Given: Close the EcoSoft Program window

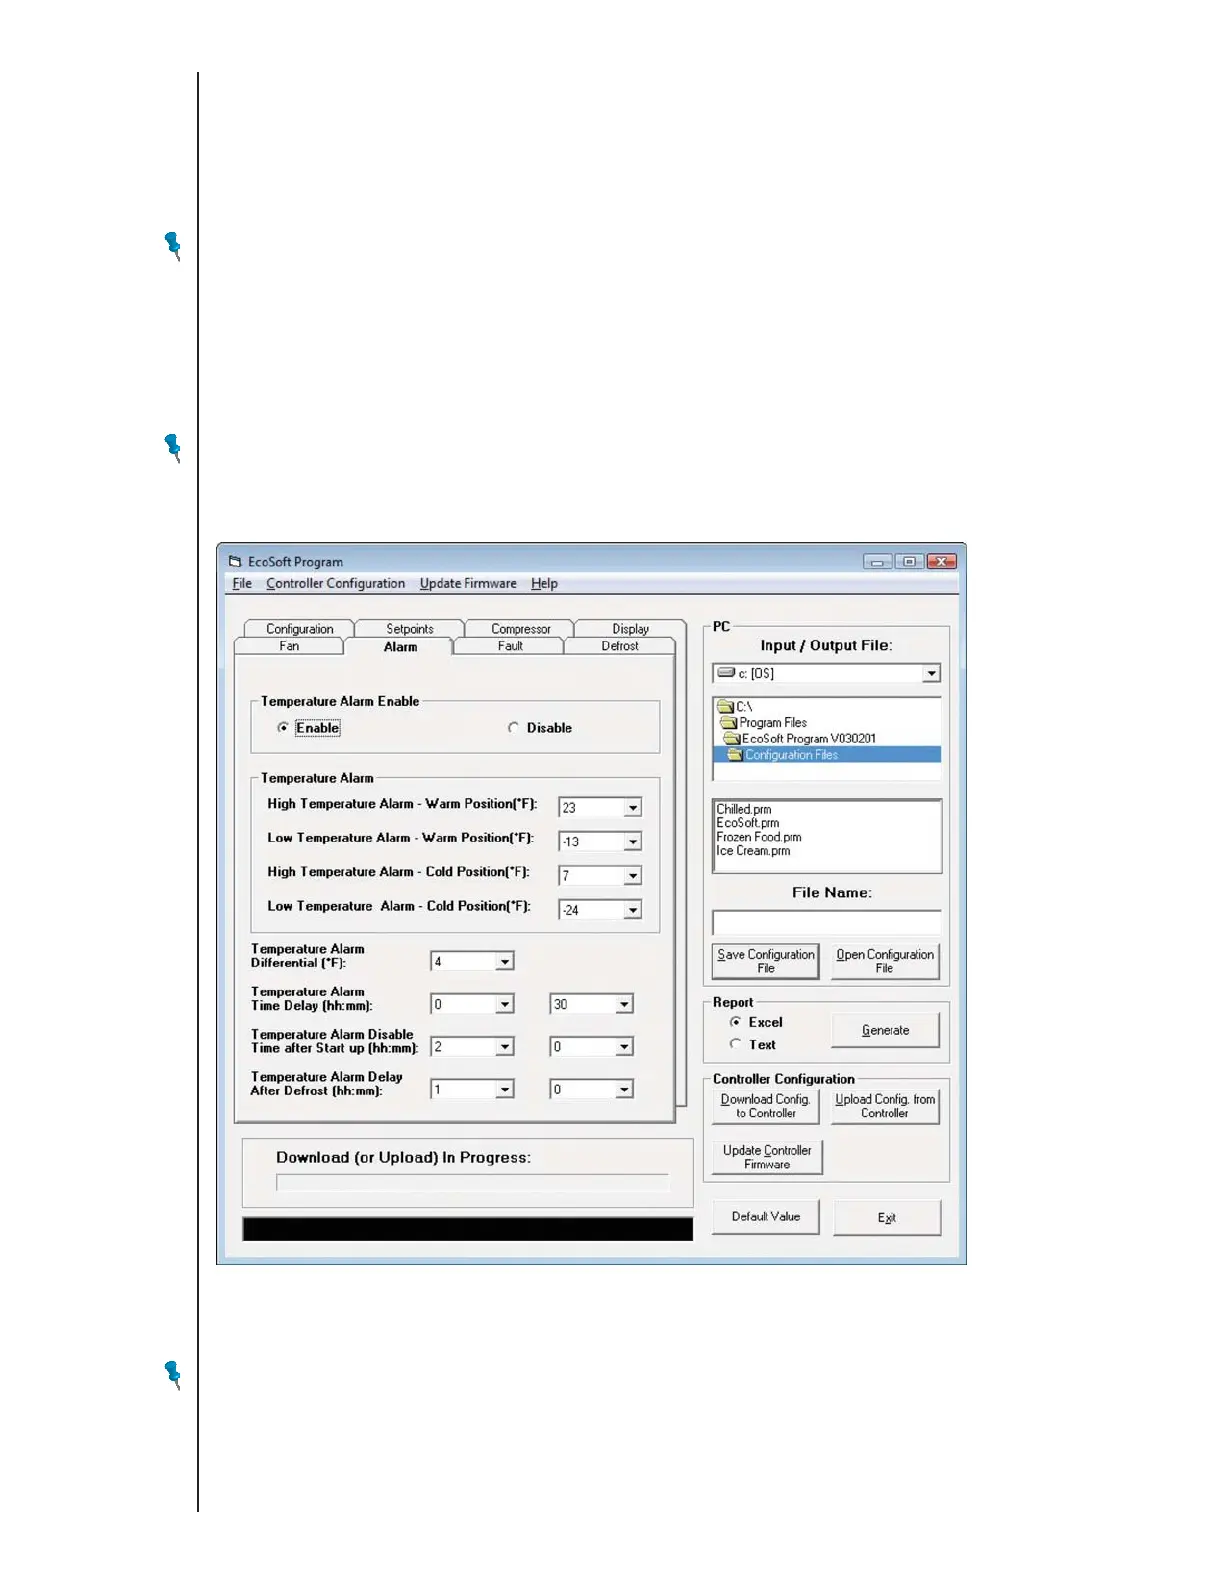Looking at the screenshot, I should click(x=941, y=562).
